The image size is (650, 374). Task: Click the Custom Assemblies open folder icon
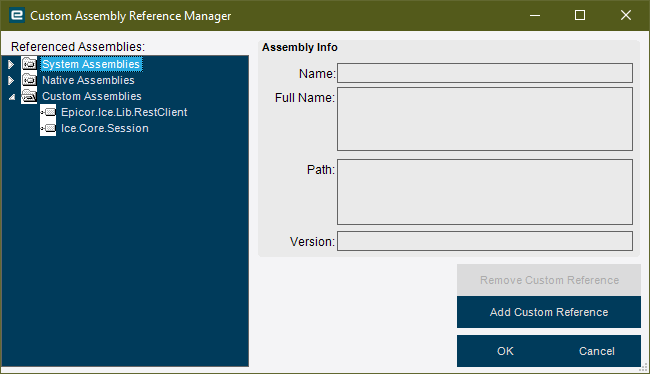(29, 96)
